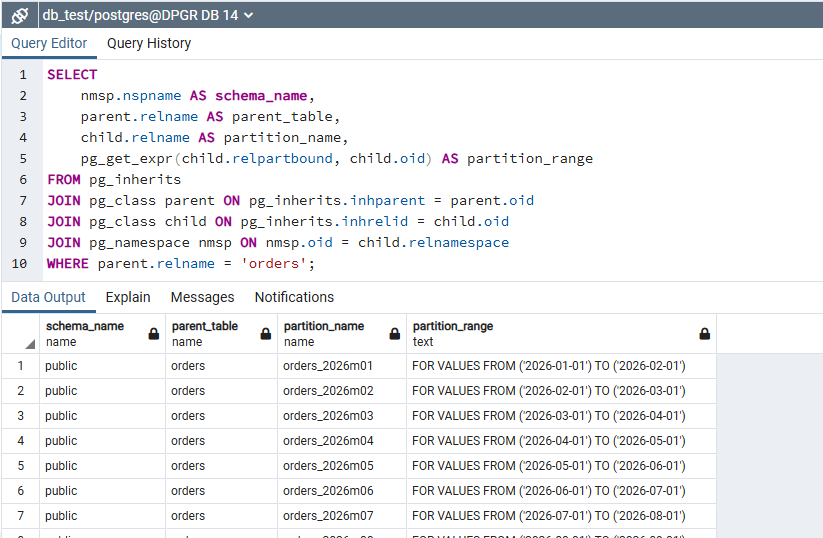Screen dimensions: 823x538
Task: Select result row number 6
Action: click(x=20, y=491)
